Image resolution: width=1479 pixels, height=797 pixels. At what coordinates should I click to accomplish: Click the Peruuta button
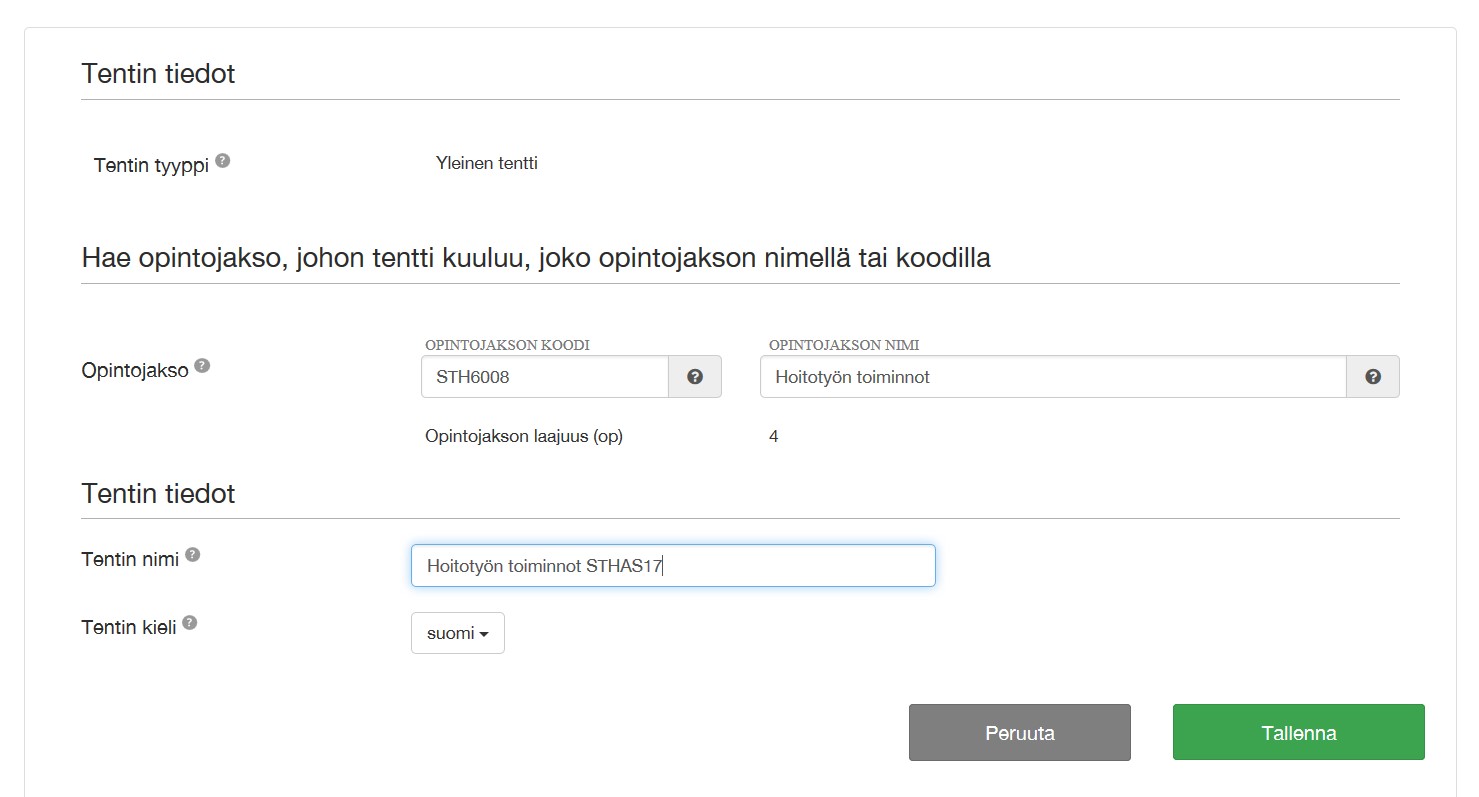[x=1020, y=733]
